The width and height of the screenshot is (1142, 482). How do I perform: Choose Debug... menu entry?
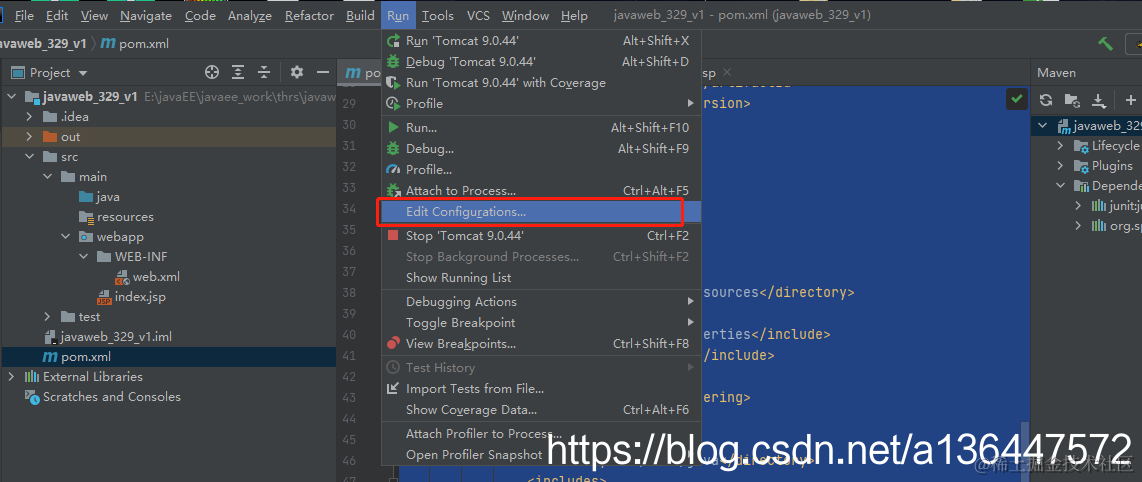(540, 149)
